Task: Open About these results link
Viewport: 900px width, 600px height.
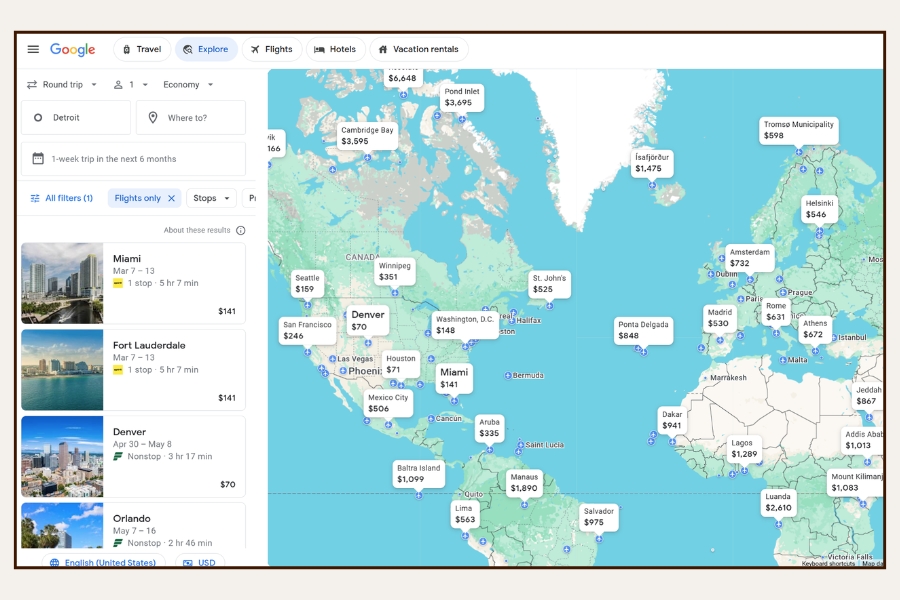Action: coord(197,230)
